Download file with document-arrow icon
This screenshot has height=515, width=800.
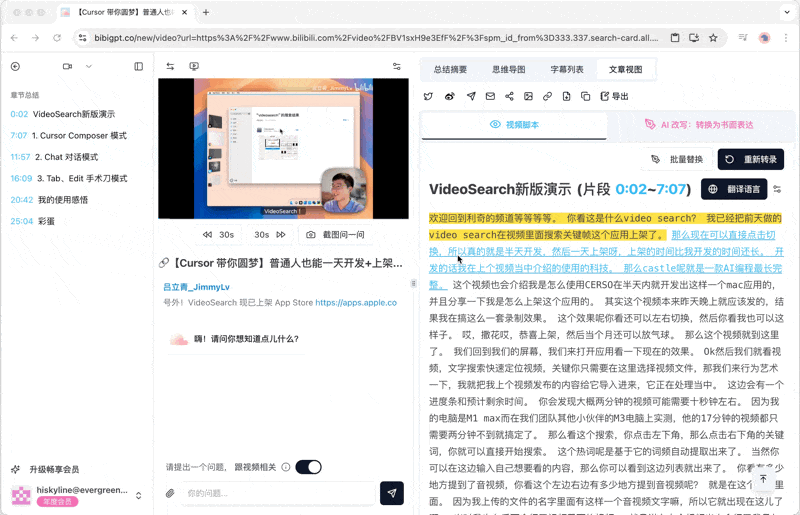point(566,96)
